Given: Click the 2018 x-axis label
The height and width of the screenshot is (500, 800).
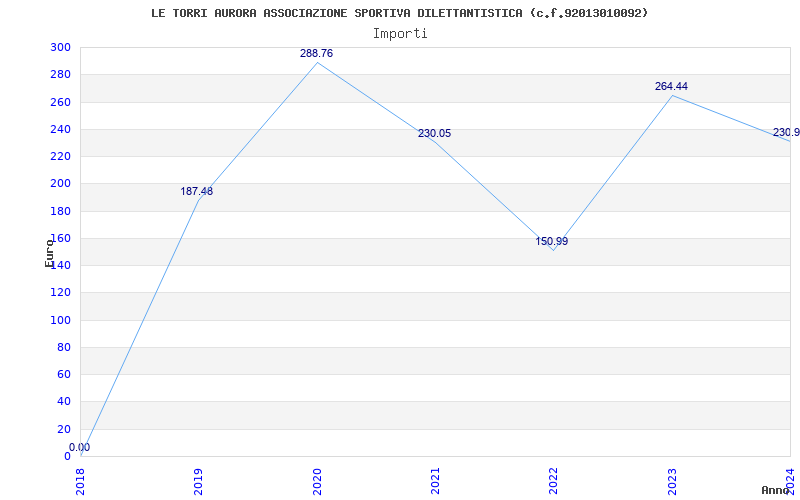Looking at the screenshot, I should click(x=81, y=481).
